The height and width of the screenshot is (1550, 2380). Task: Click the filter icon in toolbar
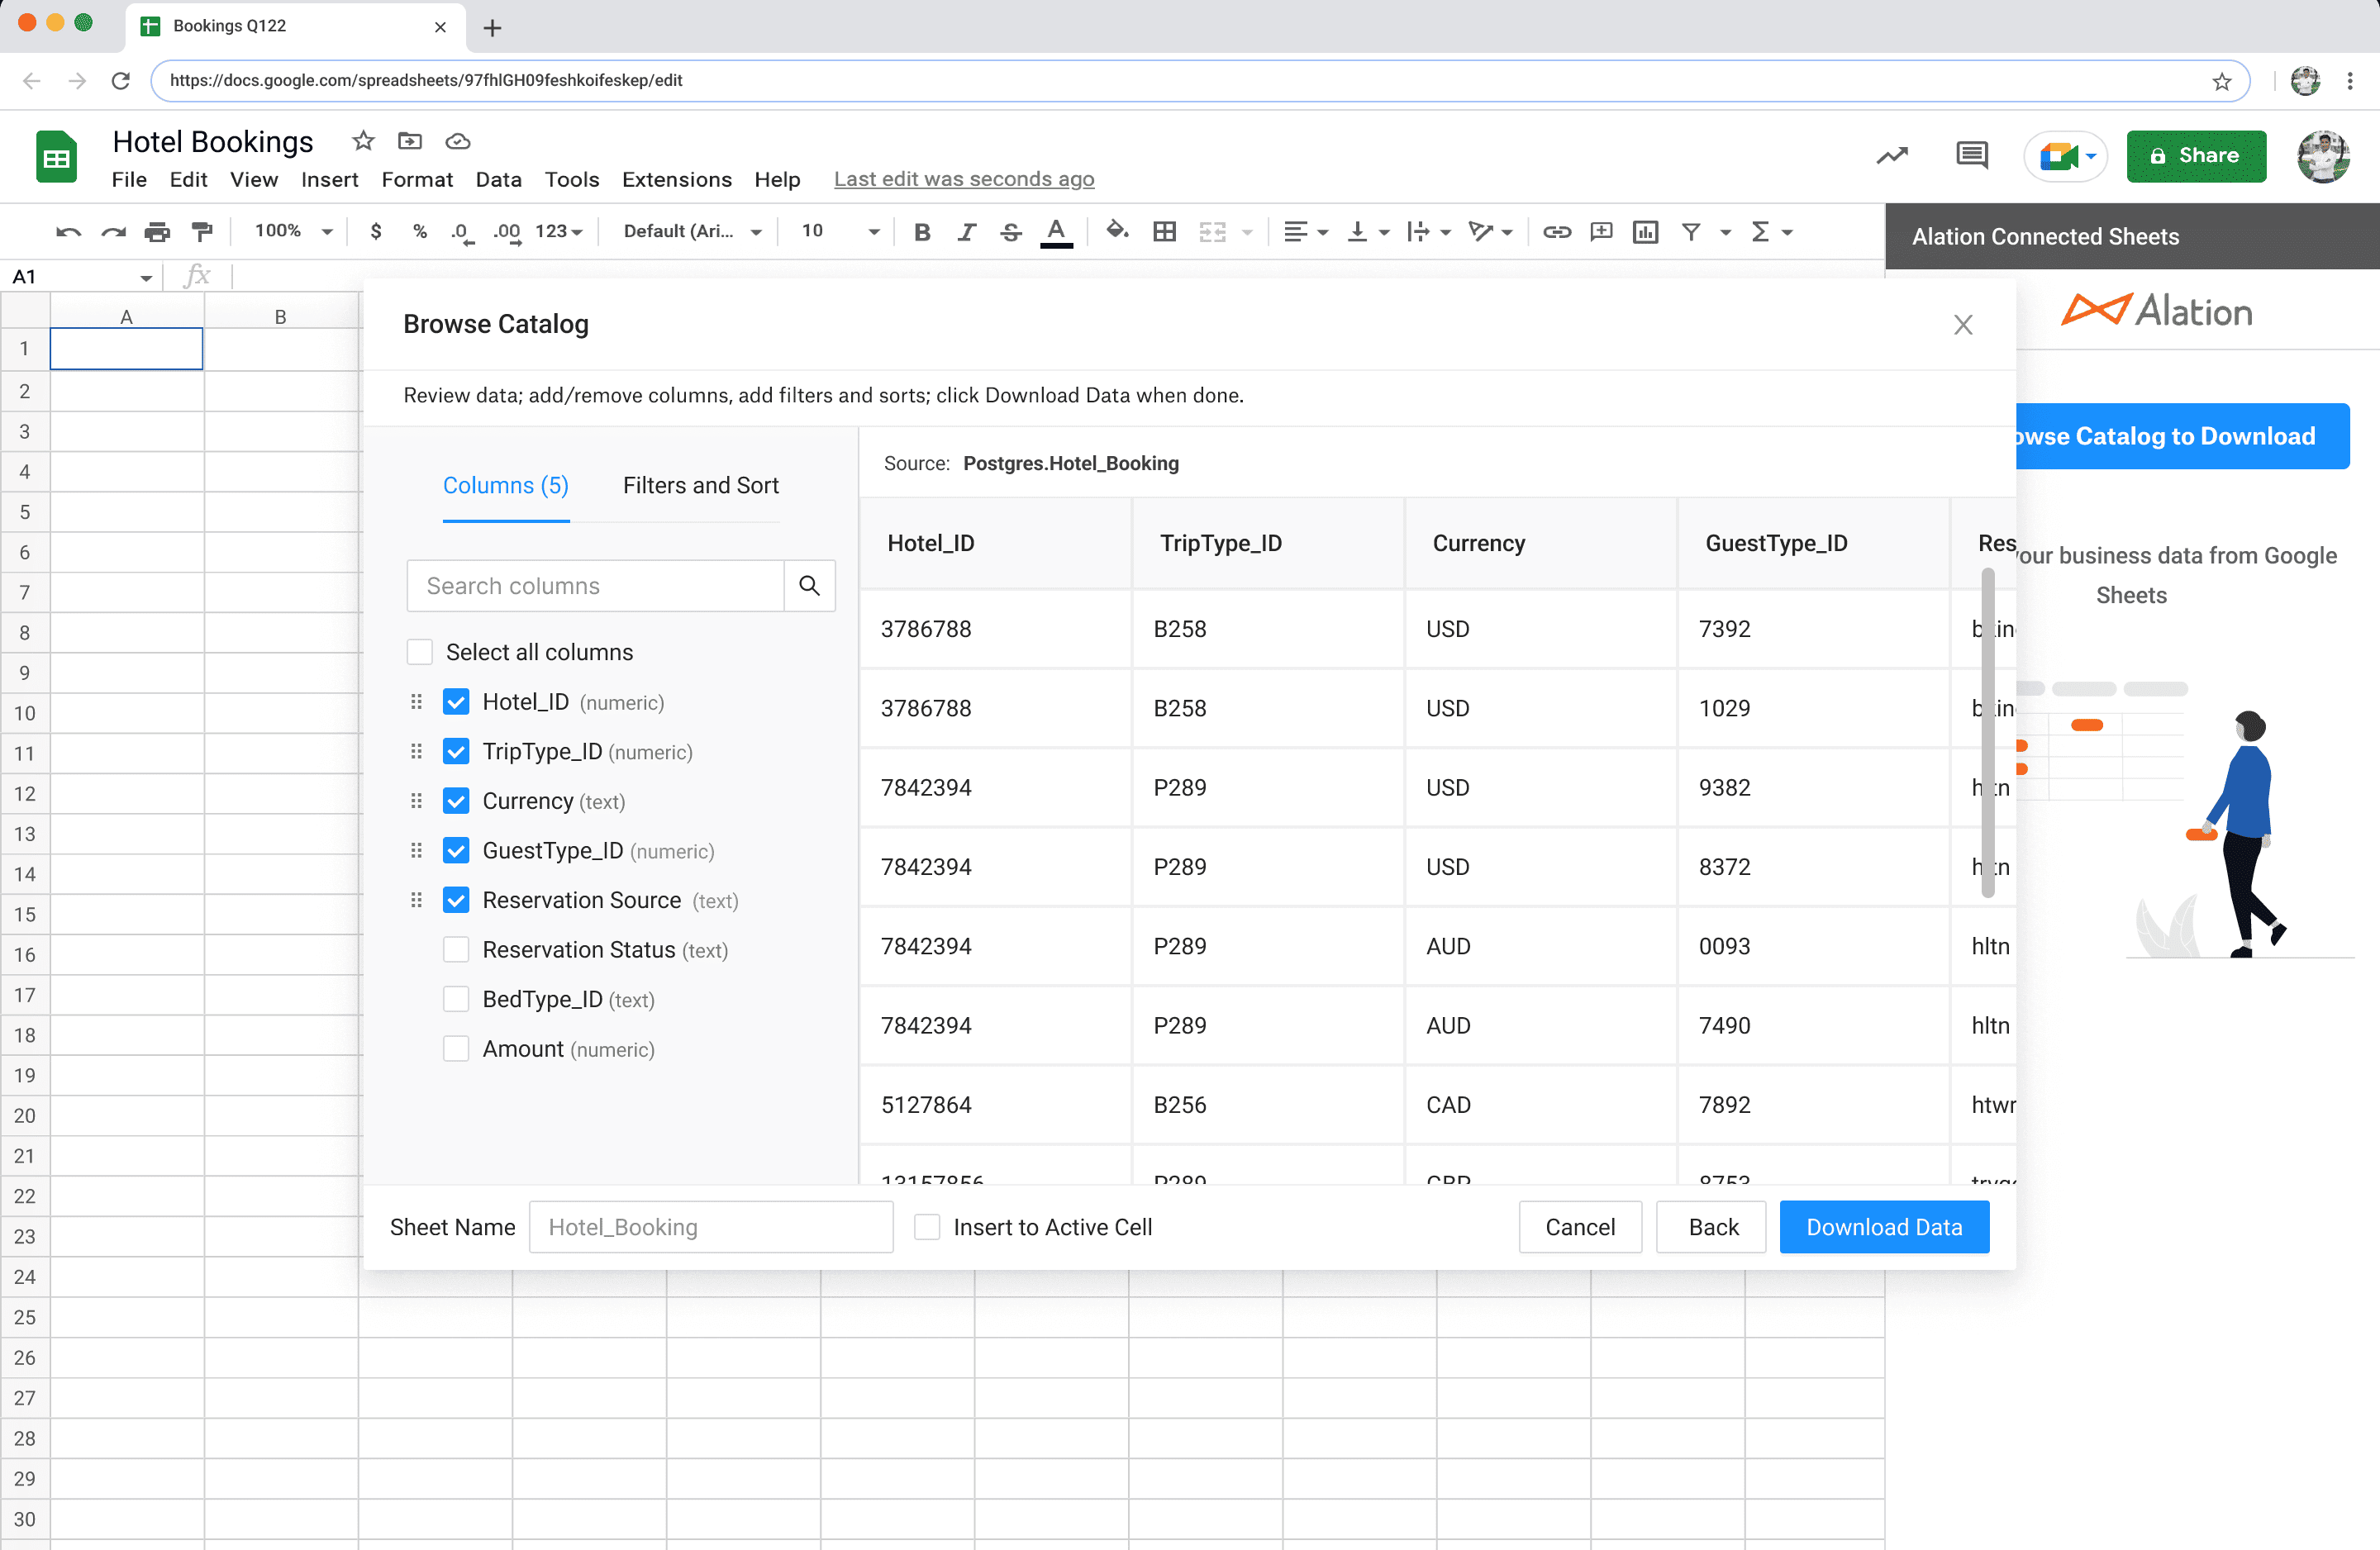pos(1692,231)
